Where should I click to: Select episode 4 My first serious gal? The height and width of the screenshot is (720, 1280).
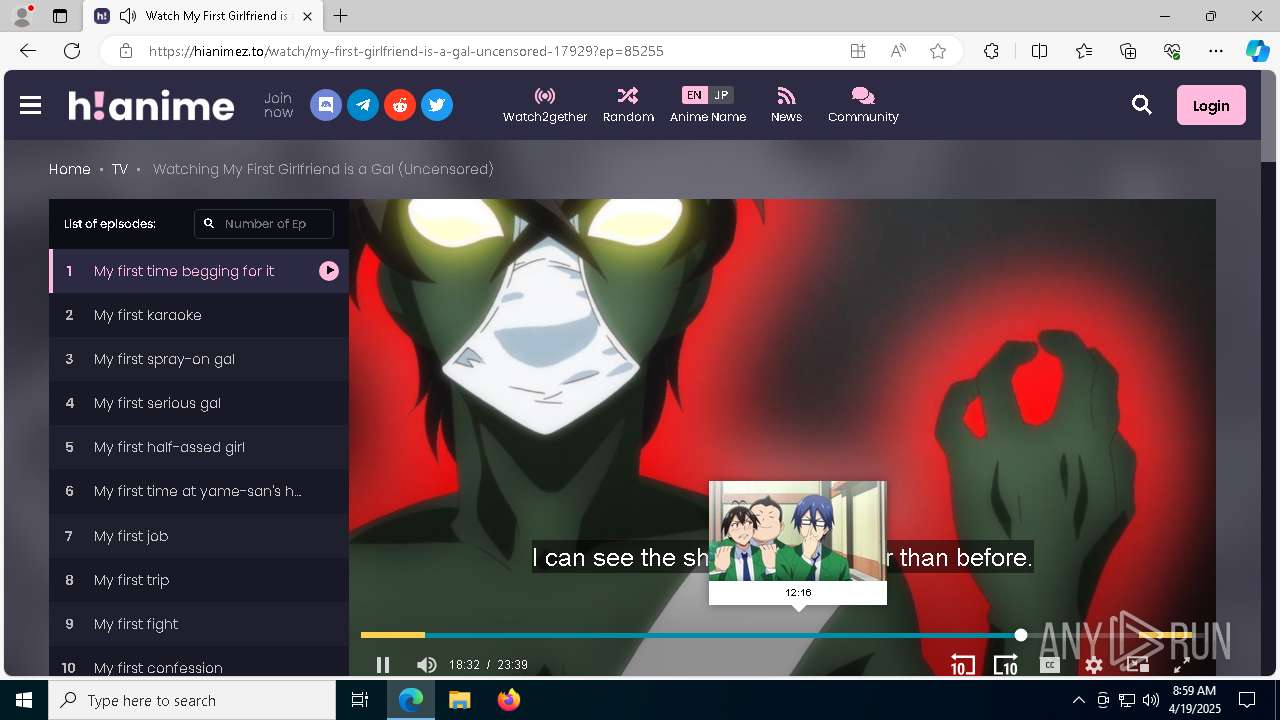(x=199, y=403)
